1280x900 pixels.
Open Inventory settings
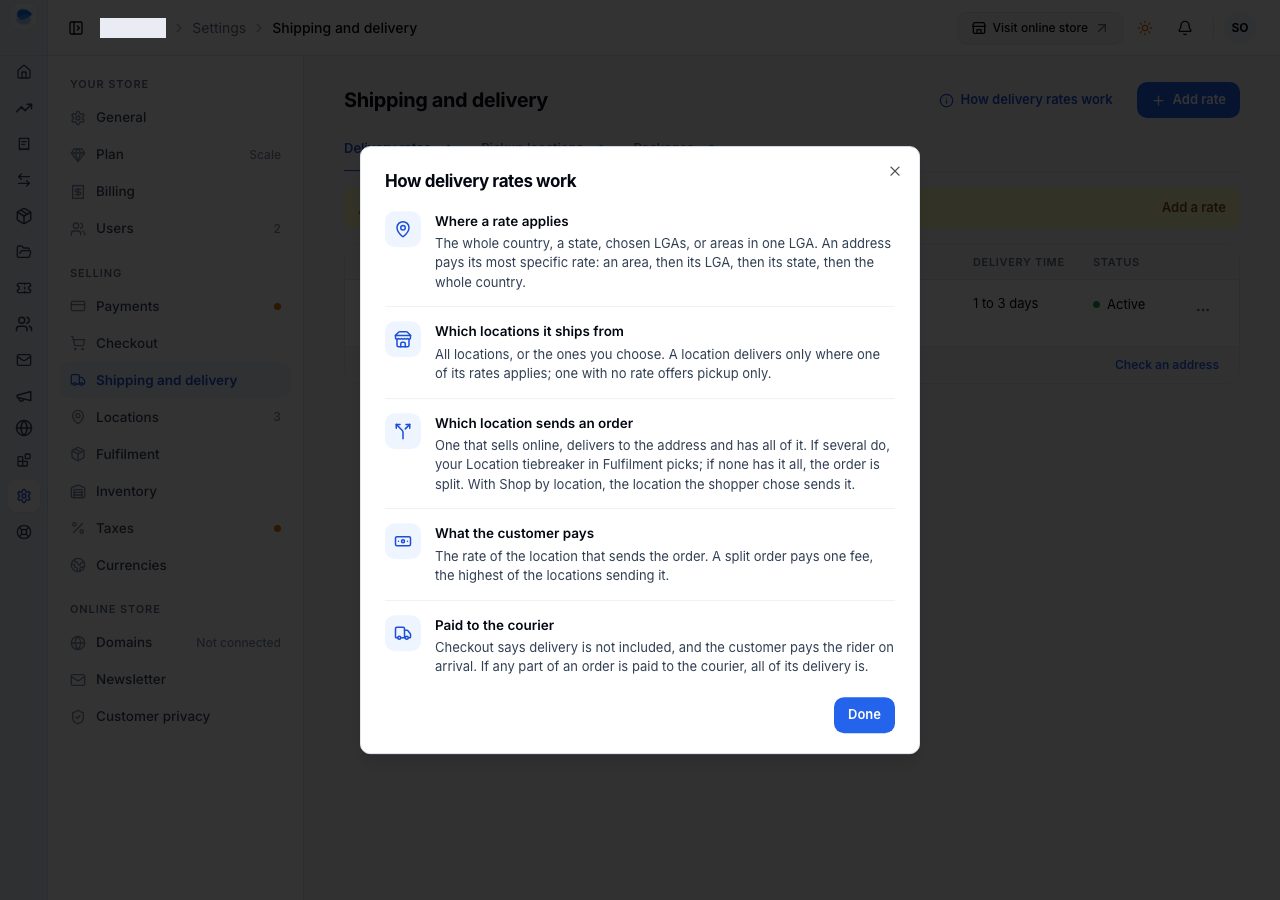pos(177,491)
